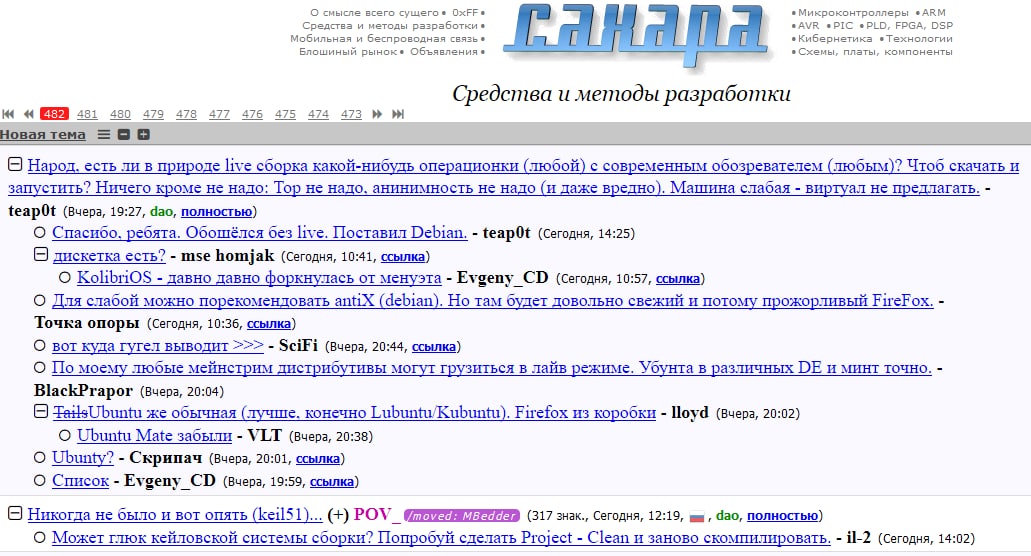Click green 'dao' link in teap0t's post
1031x556 pixels.
point(161,212)
